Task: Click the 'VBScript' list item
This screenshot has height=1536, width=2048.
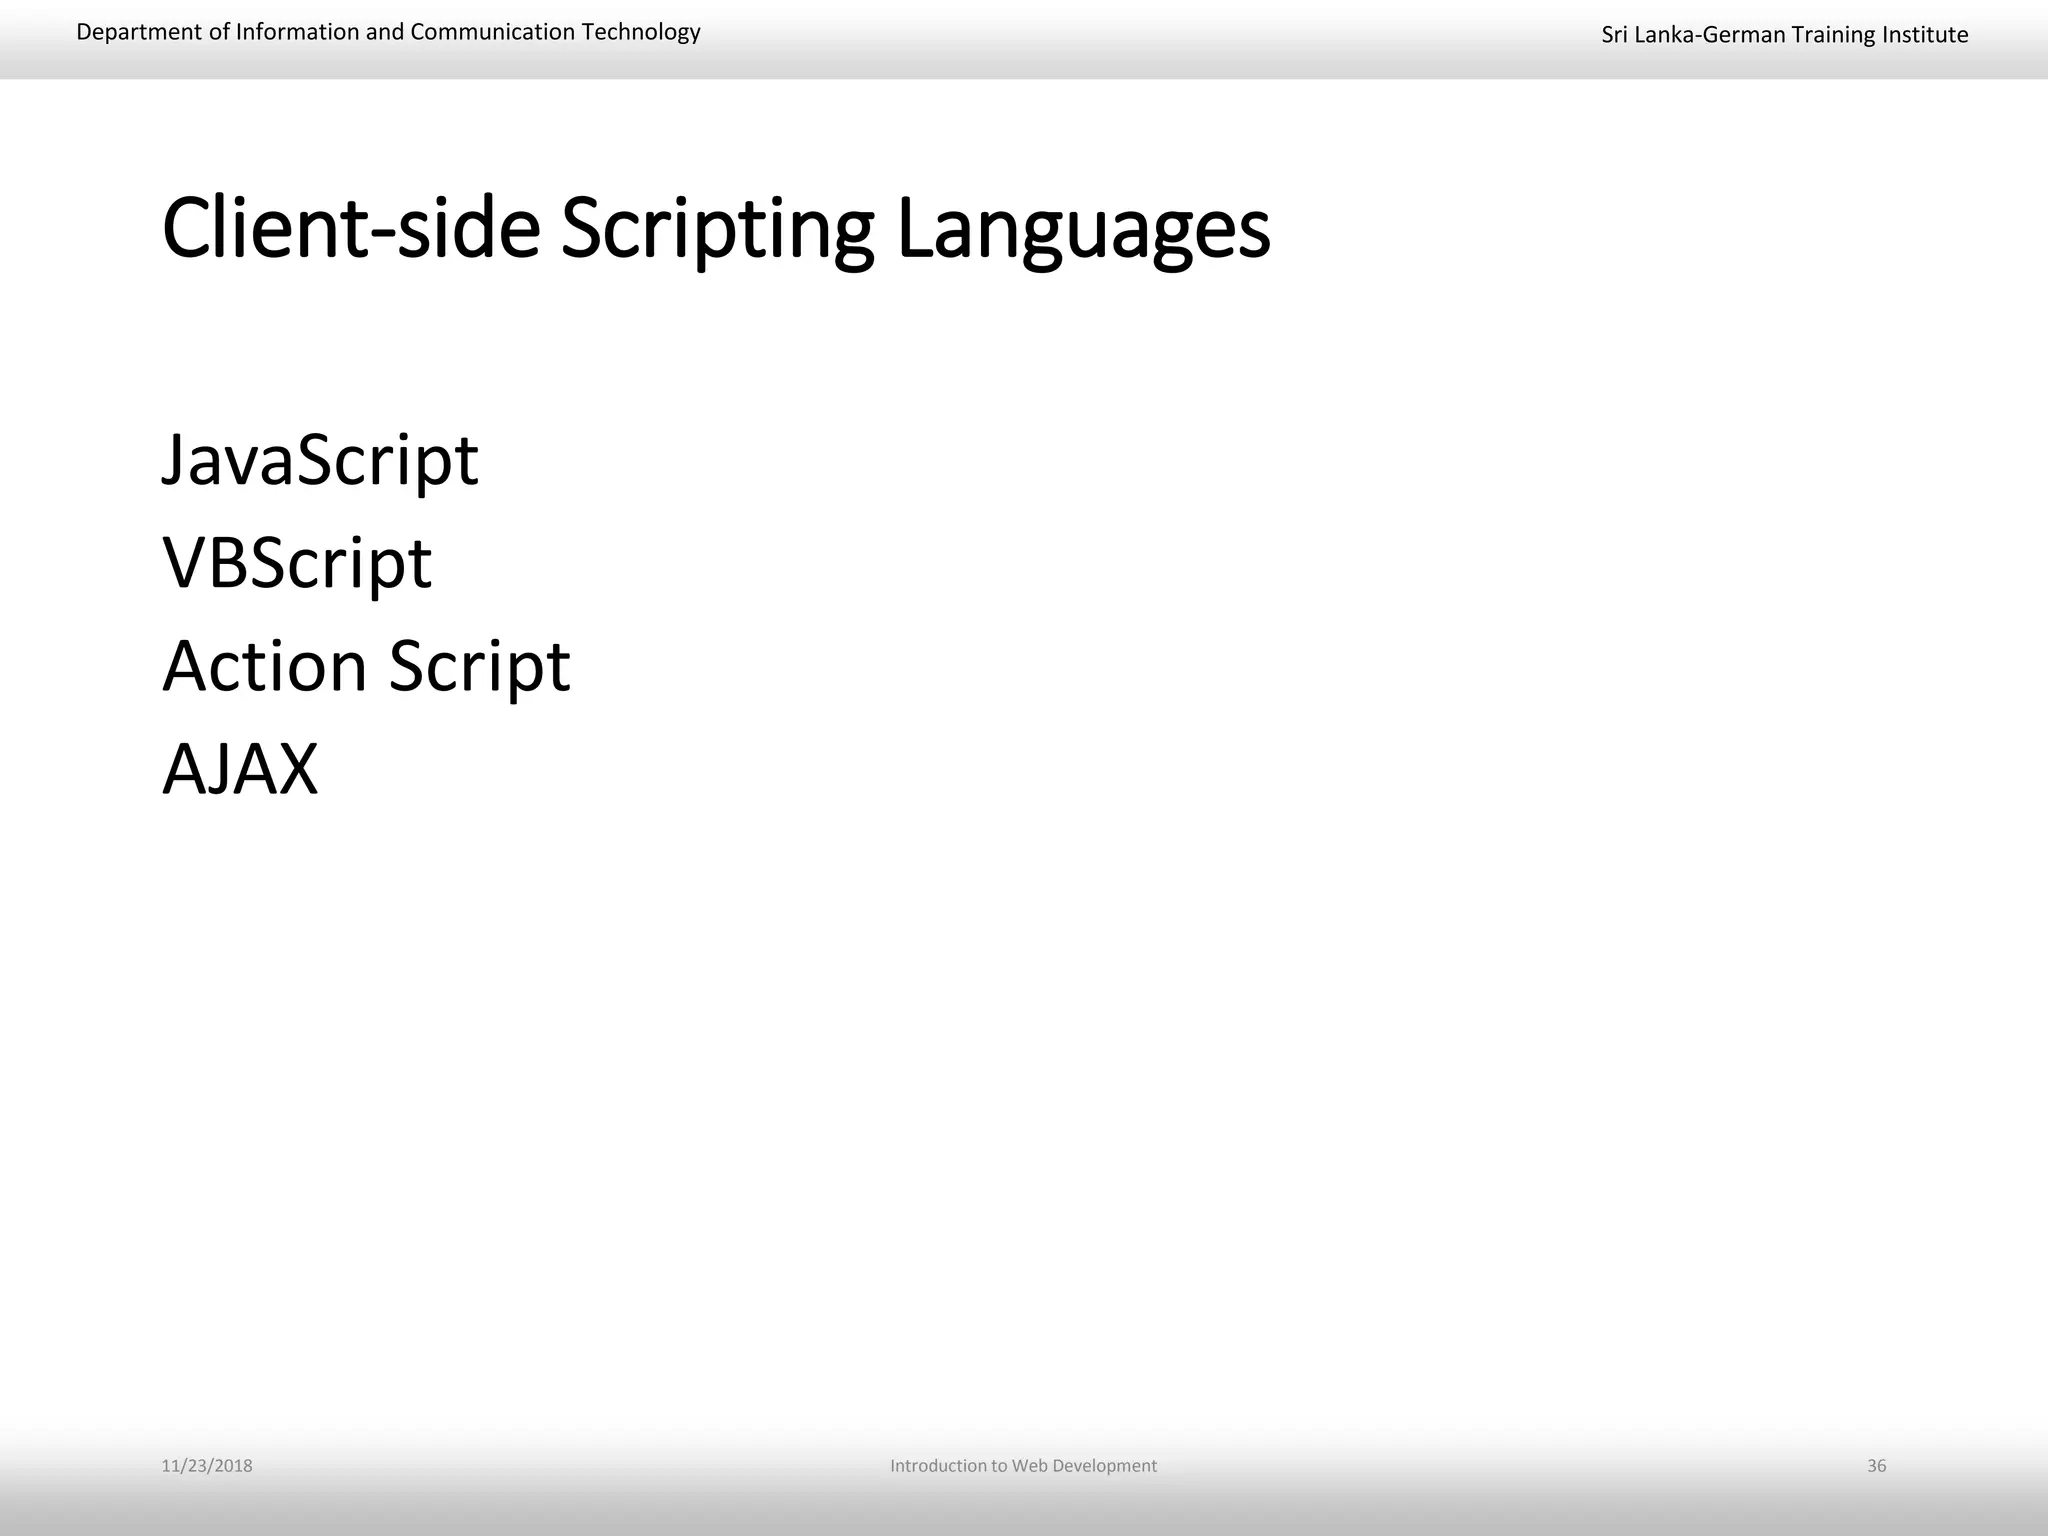Action: tap(297, 564)
